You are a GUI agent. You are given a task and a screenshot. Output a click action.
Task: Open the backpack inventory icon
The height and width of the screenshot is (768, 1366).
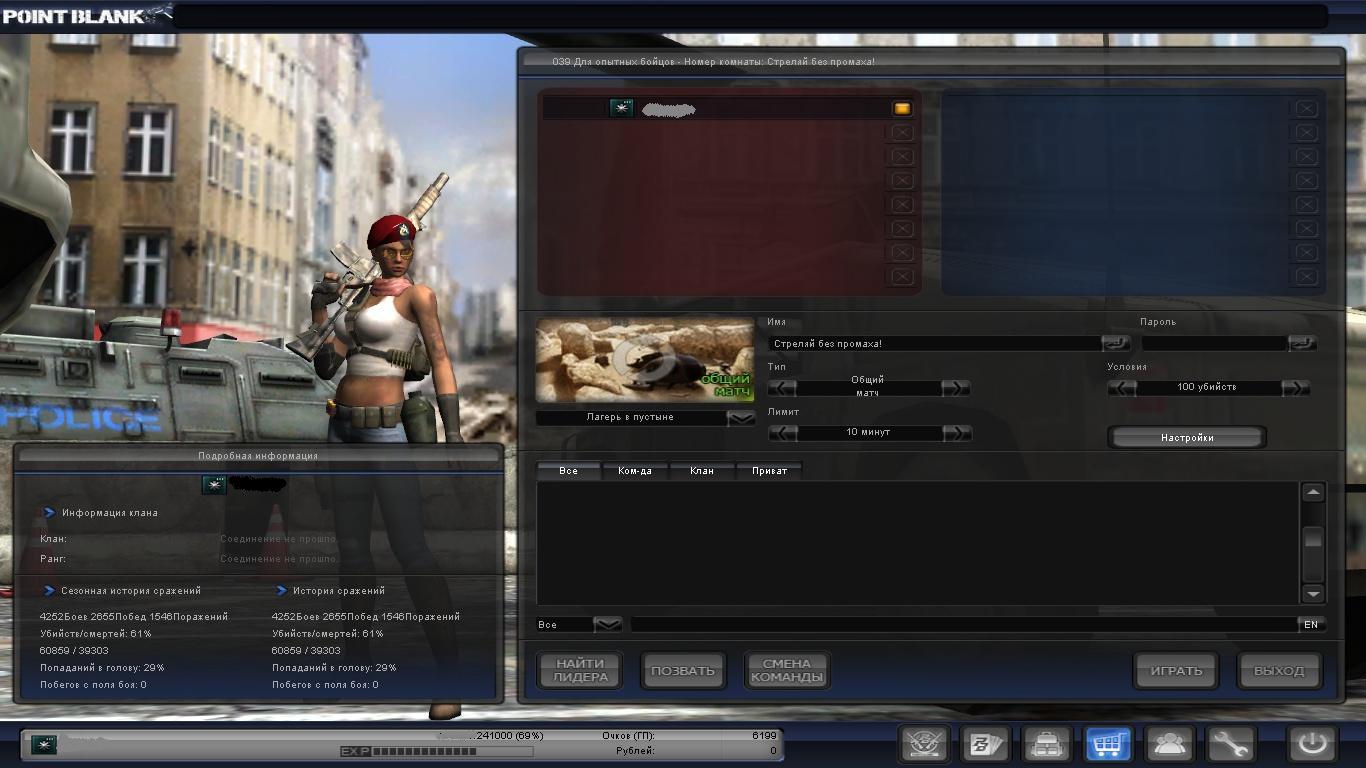pyautogui.click(x=1046, y=745)
